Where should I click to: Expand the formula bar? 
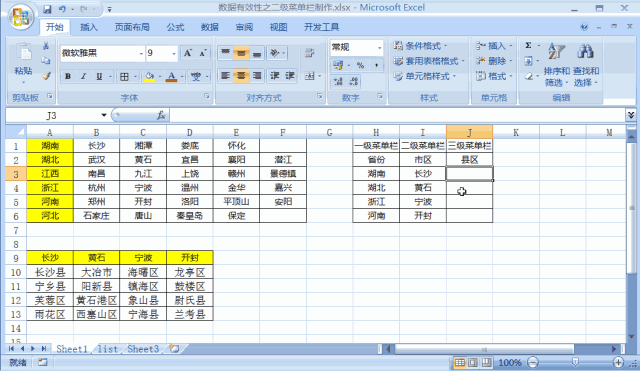(x=631, y=115)
